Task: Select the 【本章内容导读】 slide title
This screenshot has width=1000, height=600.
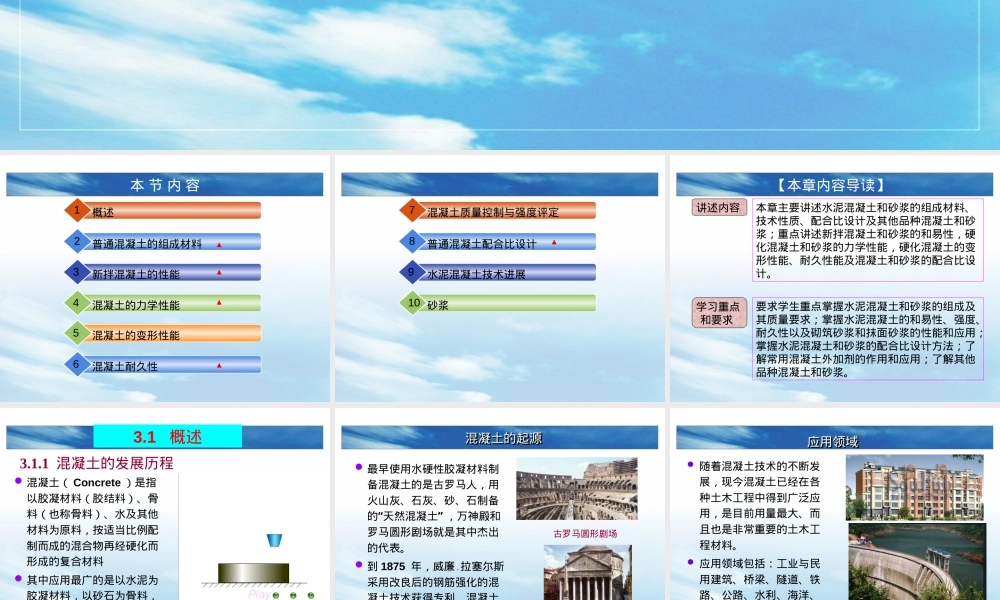Action: pyautogui.click(x=831, y=185)
